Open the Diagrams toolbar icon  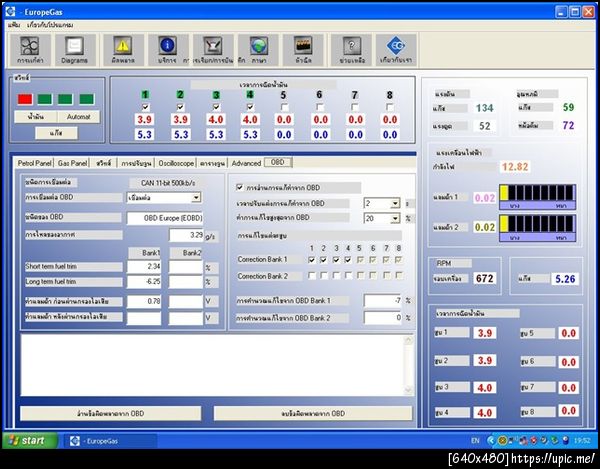(x=75, y=50)
